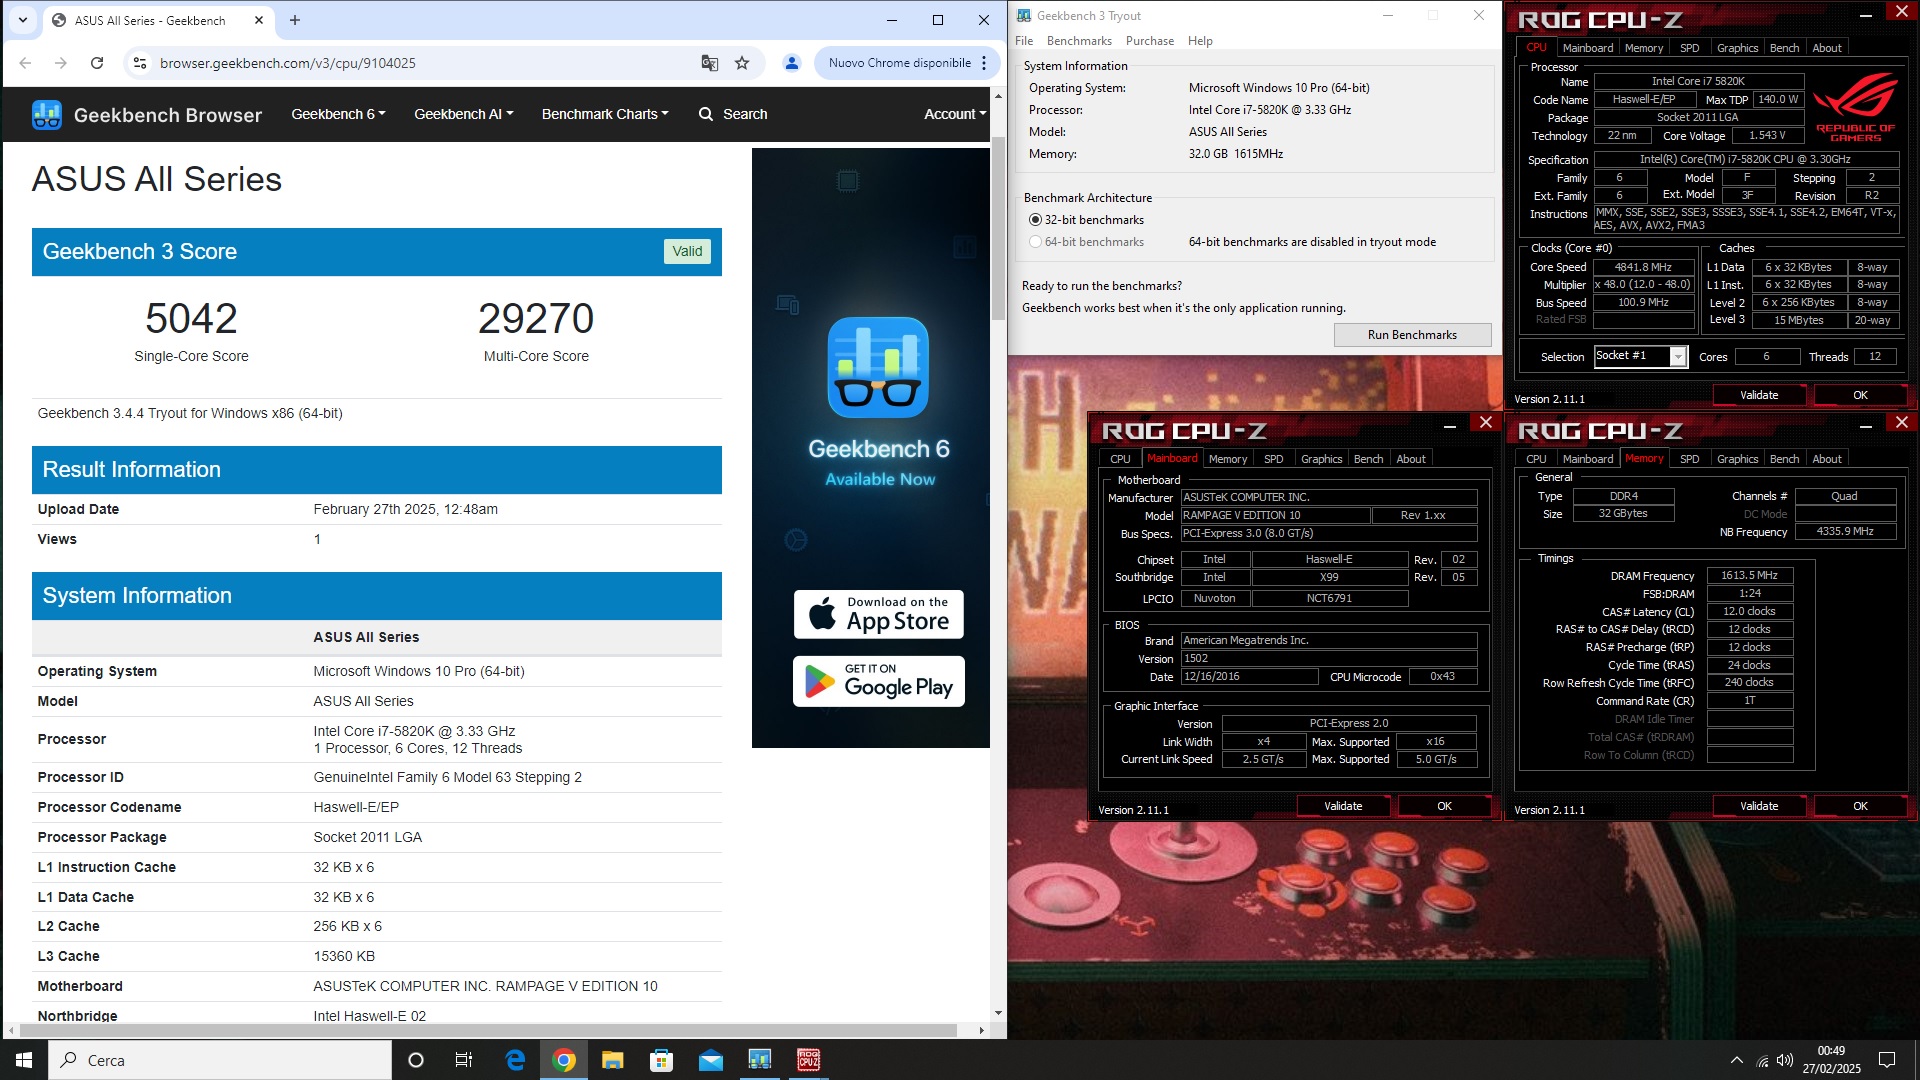1920x1080 pixels.
Task: Click the browser vertical scrollbar thumb
Action: coord(998,230)
